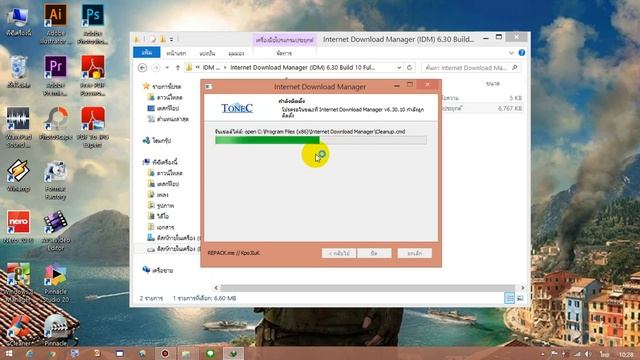Screen dimensions: 640x360
Task: Click the "5 KB" size cell
Action: [x=515, y=98]
